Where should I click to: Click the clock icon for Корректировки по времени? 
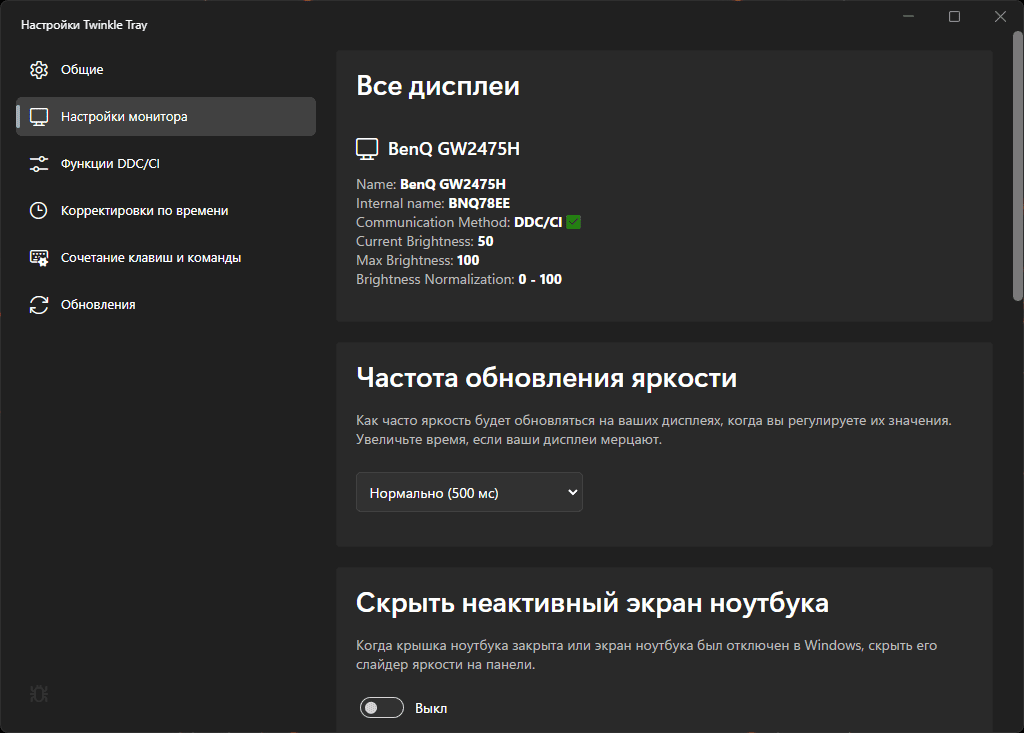click(39, 210)
